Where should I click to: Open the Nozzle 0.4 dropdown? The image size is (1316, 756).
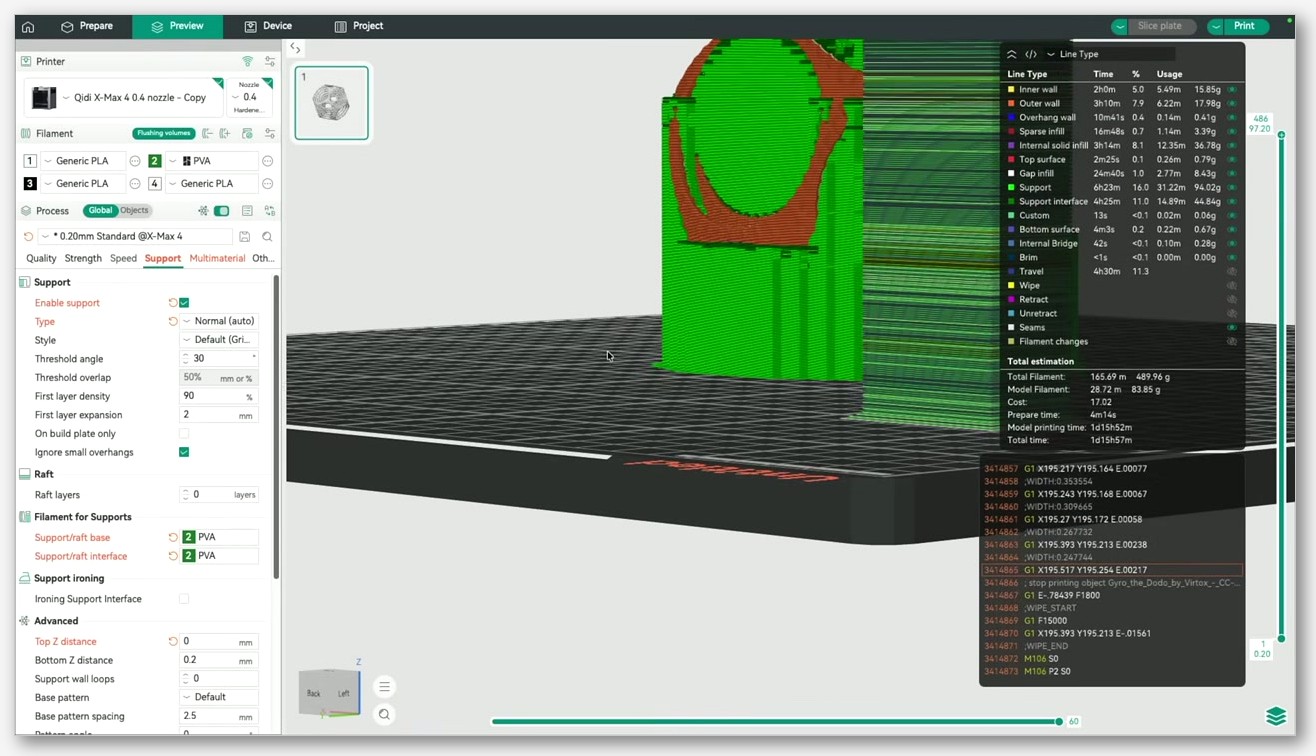250,98
